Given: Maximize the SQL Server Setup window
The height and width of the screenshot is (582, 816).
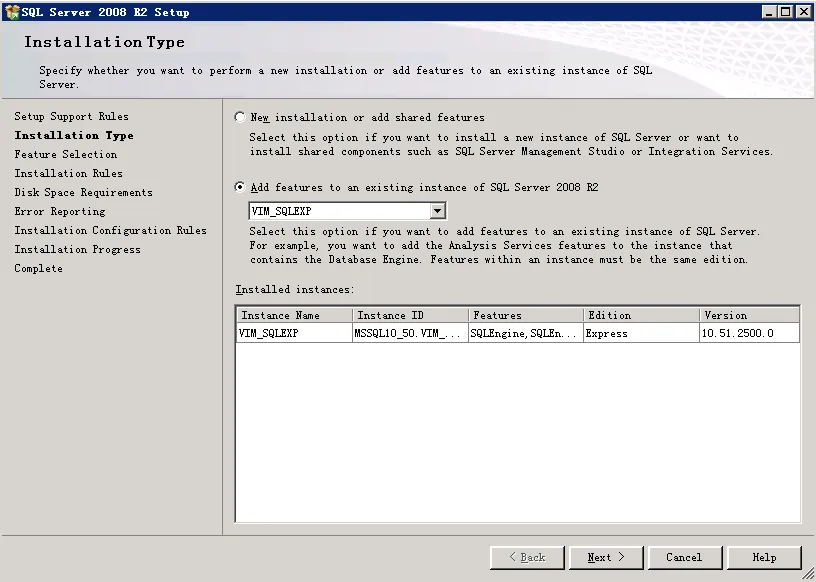Looking at the screenshot, I should pyautogui.click(x=786, y=11).
